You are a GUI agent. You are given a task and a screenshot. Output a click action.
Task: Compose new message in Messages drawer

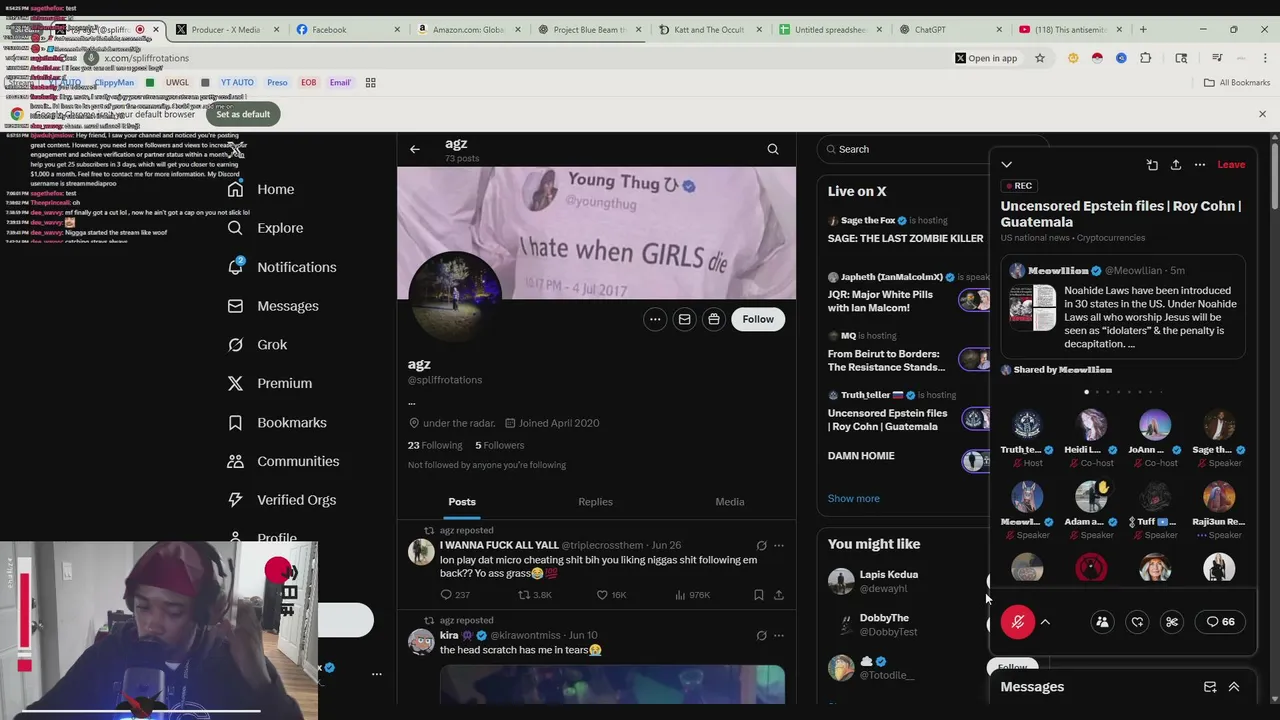(1210, 687)
